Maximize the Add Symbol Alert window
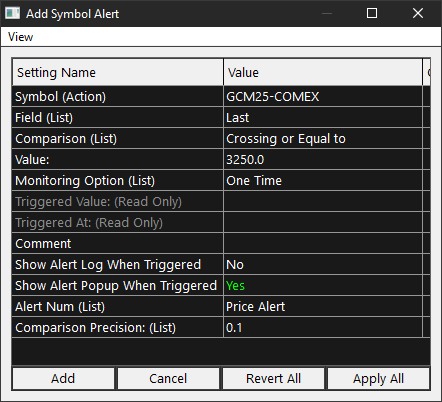Image resolution: width=442 pixels, height=402 pixels. (372, 13)
